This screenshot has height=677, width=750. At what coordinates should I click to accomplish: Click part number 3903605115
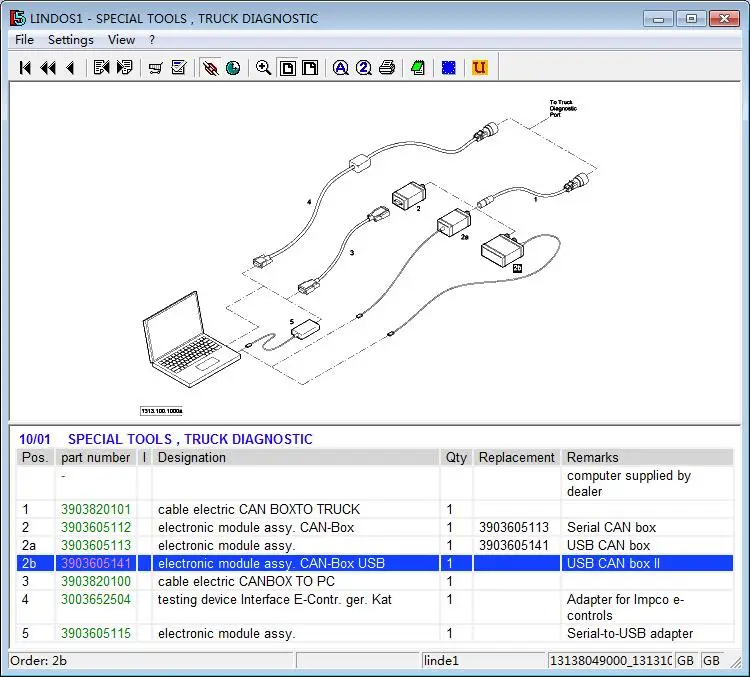[x=96, y=633]
